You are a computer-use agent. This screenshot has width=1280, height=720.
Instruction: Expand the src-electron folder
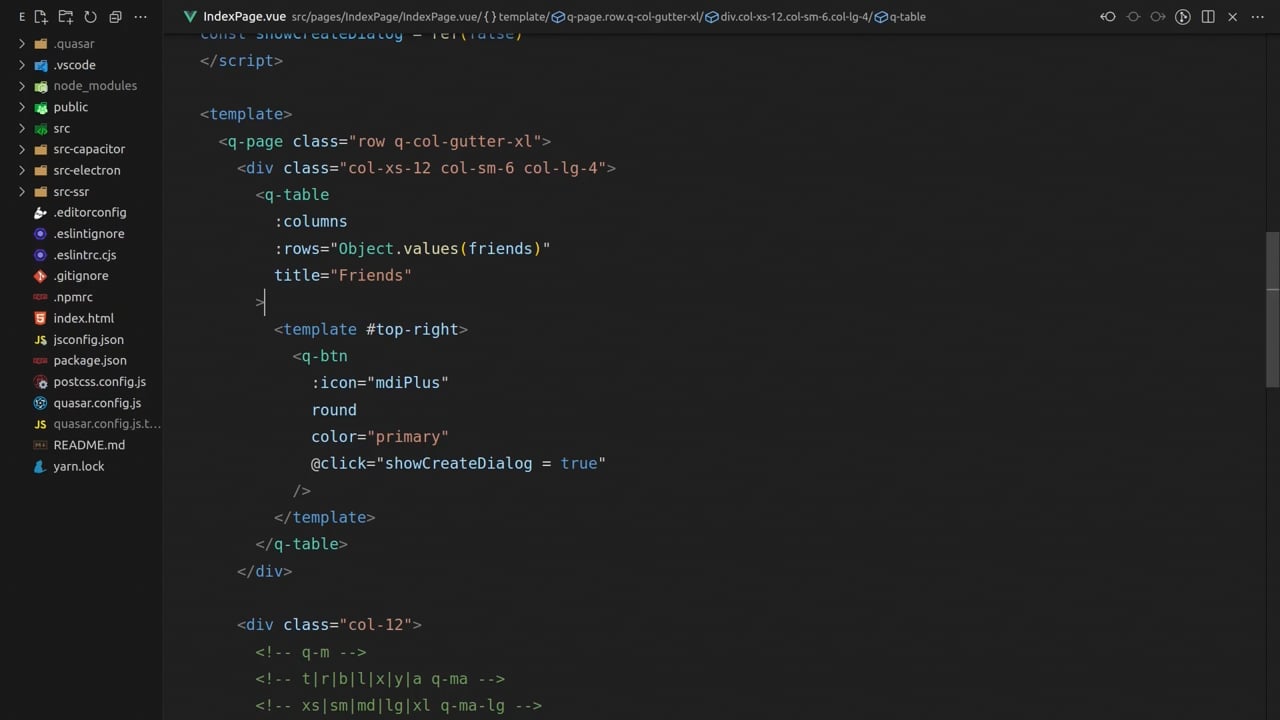click(x=22, y=170)
